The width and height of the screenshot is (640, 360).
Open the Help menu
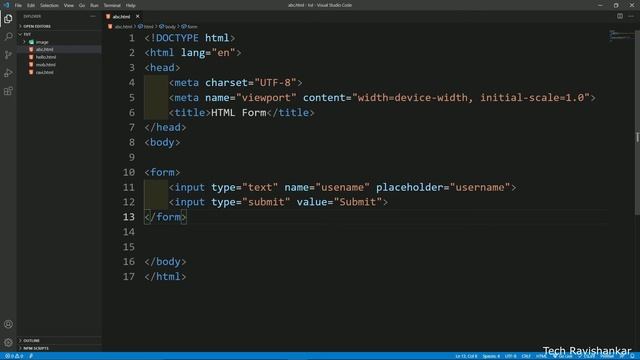131,5
